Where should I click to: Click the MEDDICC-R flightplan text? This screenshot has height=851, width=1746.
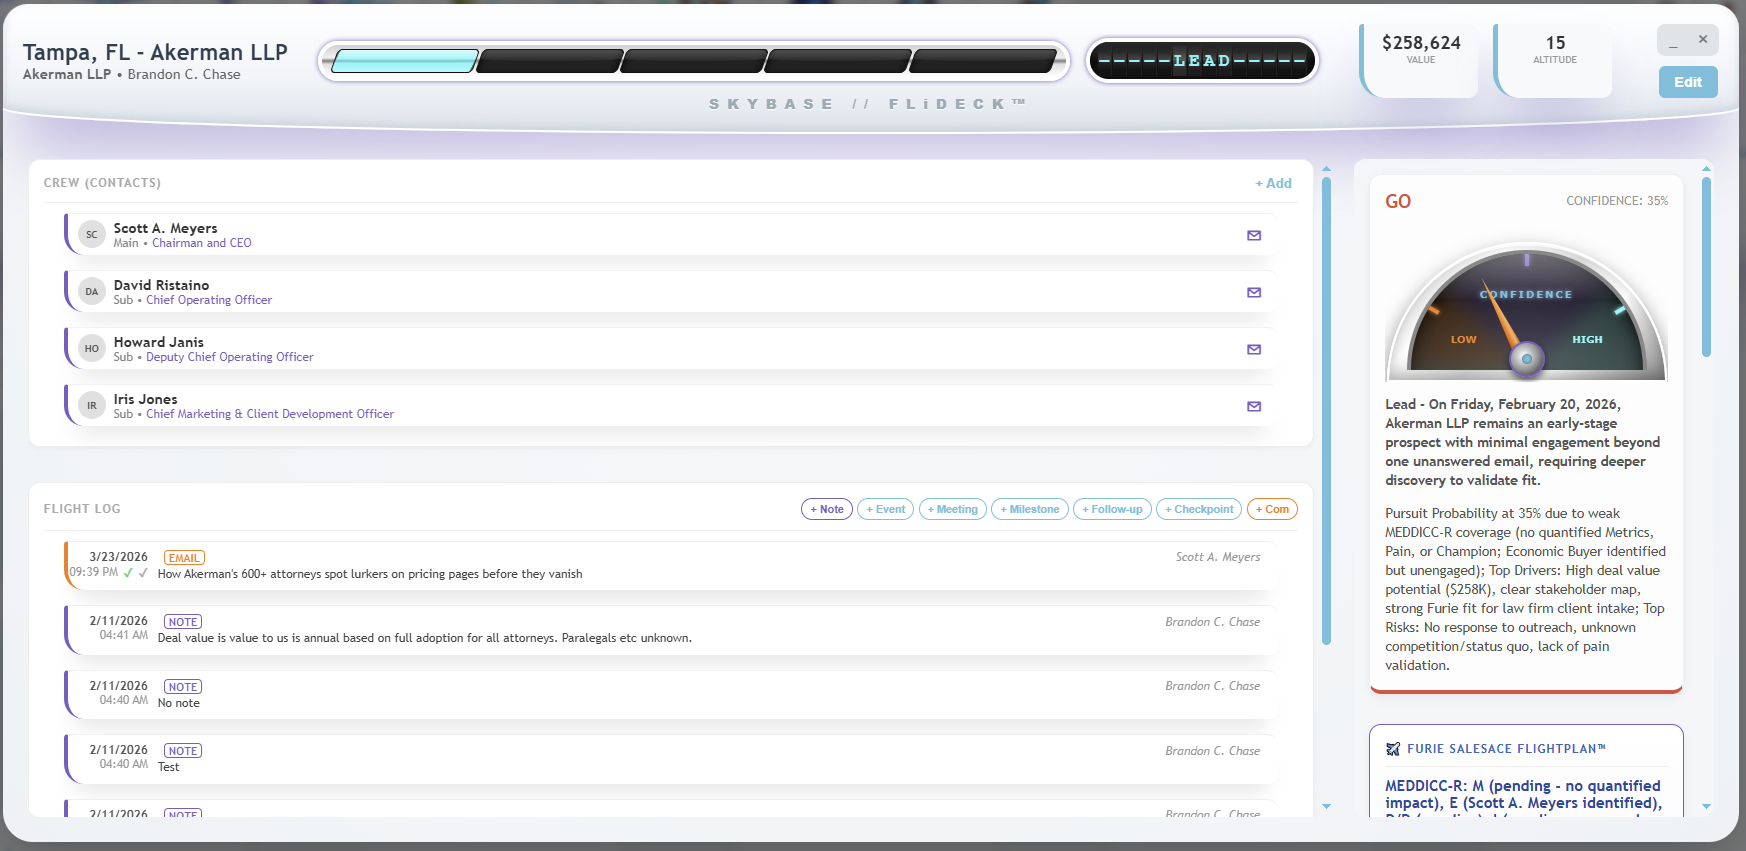[1523, 795]
